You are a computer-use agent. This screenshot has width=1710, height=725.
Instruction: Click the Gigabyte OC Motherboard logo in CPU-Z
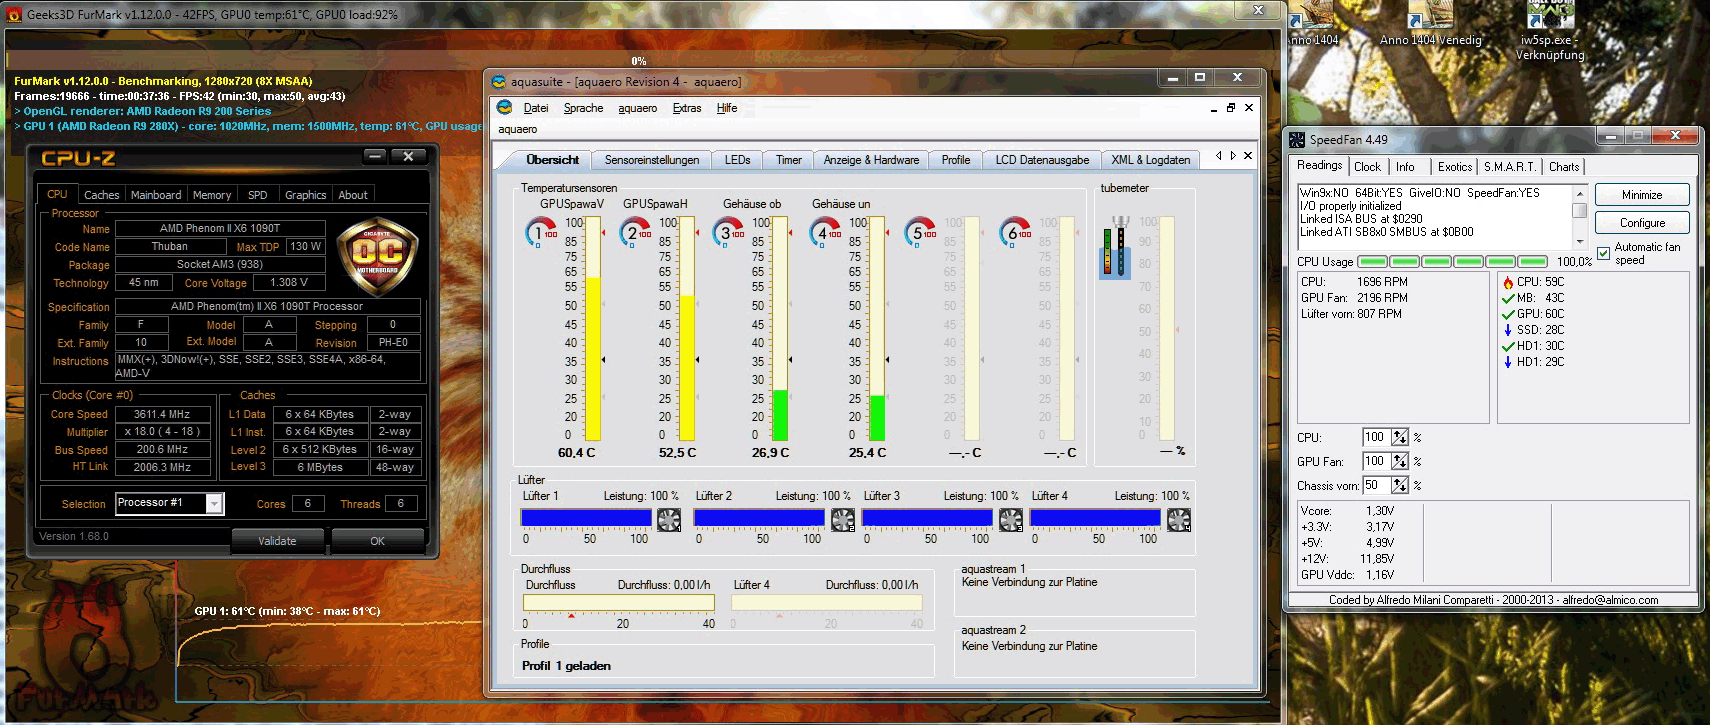coord(378,257)
